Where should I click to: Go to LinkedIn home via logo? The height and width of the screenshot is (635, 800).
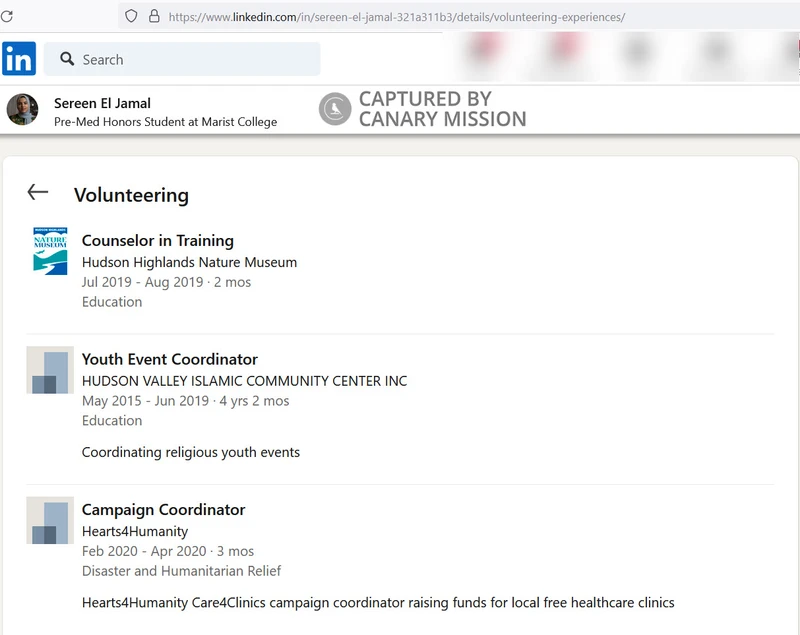point(19,59)
